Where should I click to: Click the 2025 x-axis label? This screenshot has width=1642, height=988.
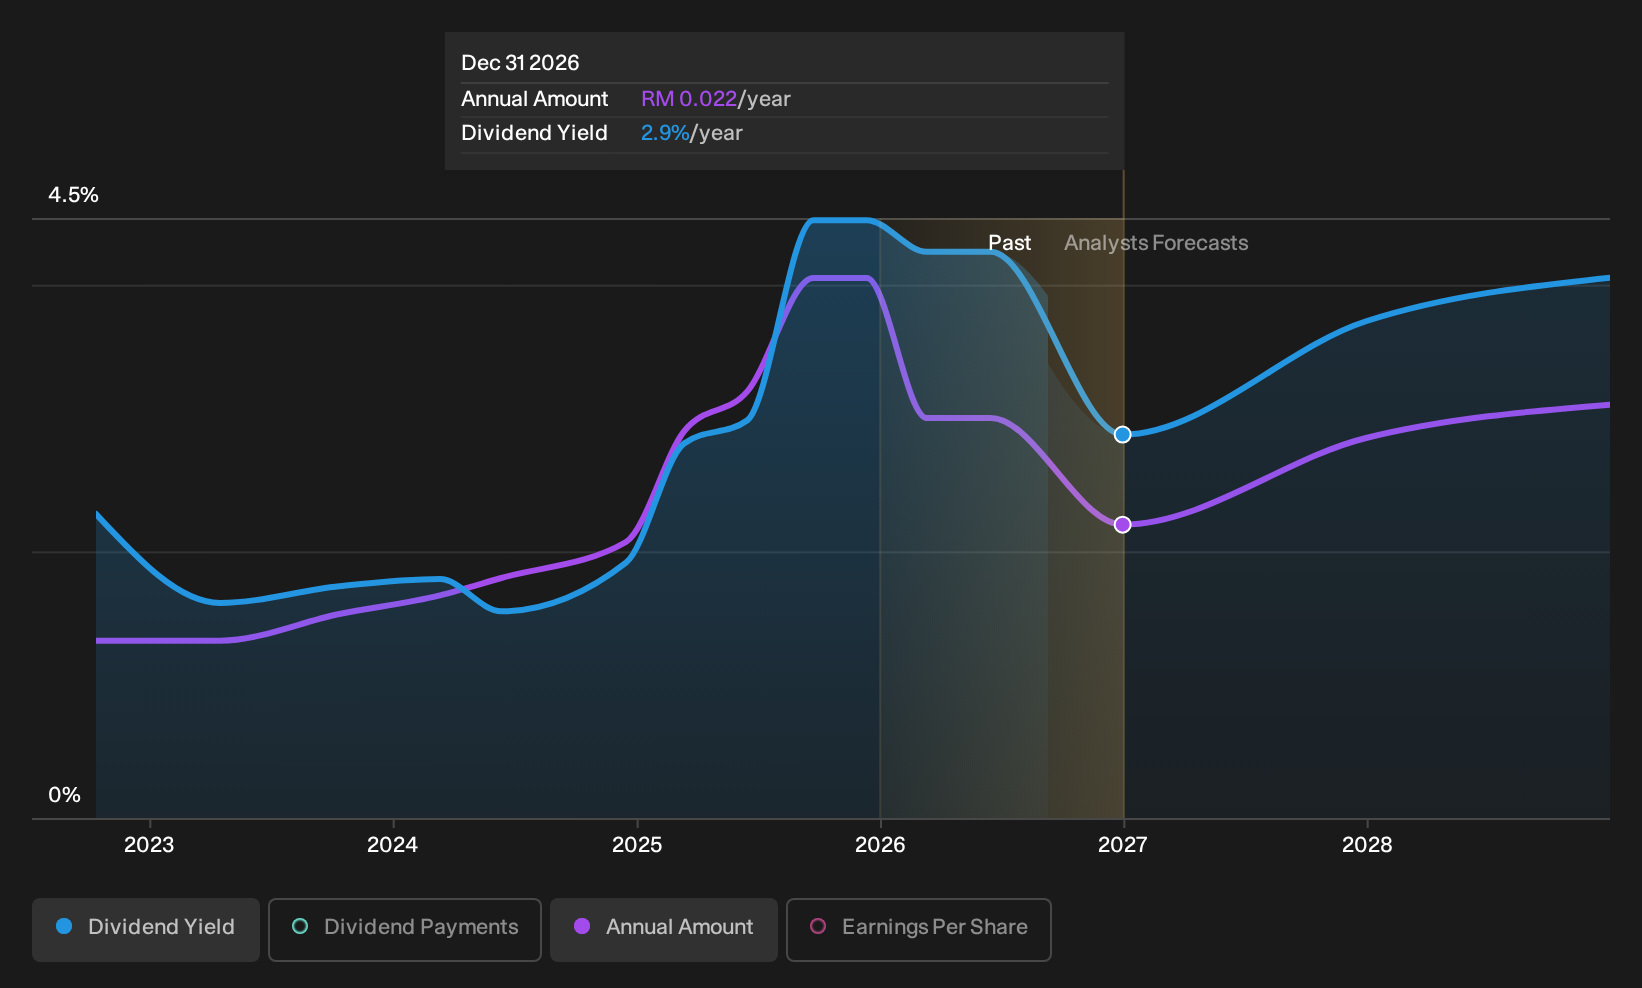[x=637, y=845]
